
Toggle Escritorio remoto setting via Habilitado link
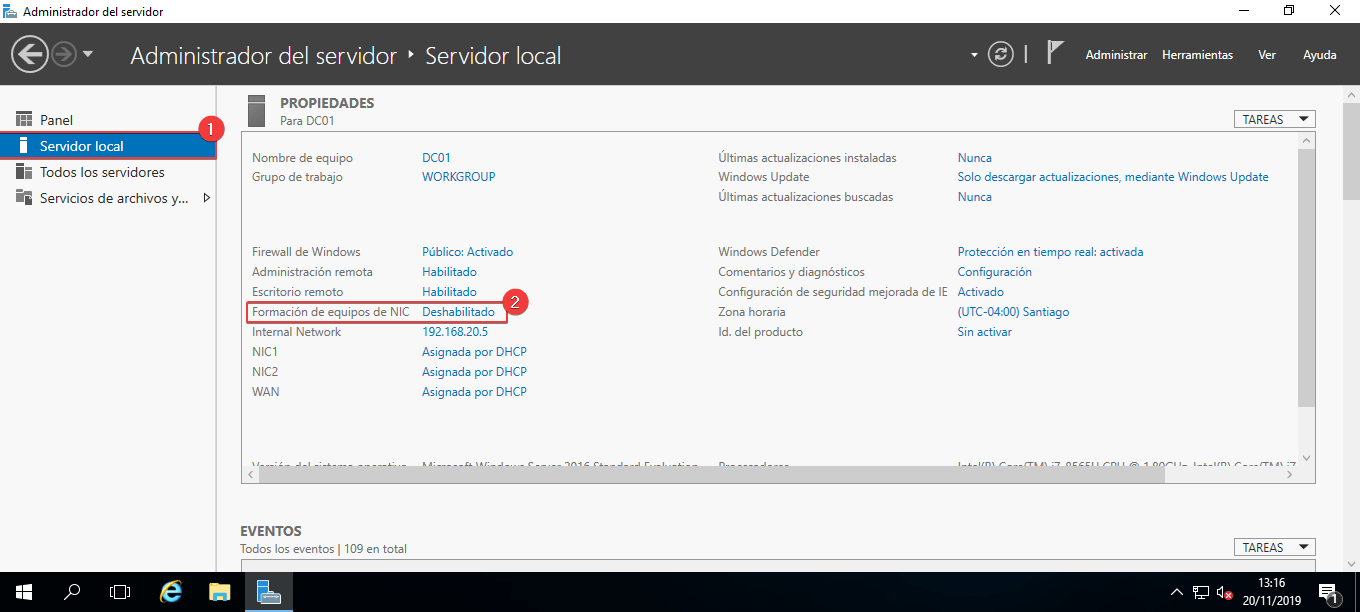click(448, 291)
